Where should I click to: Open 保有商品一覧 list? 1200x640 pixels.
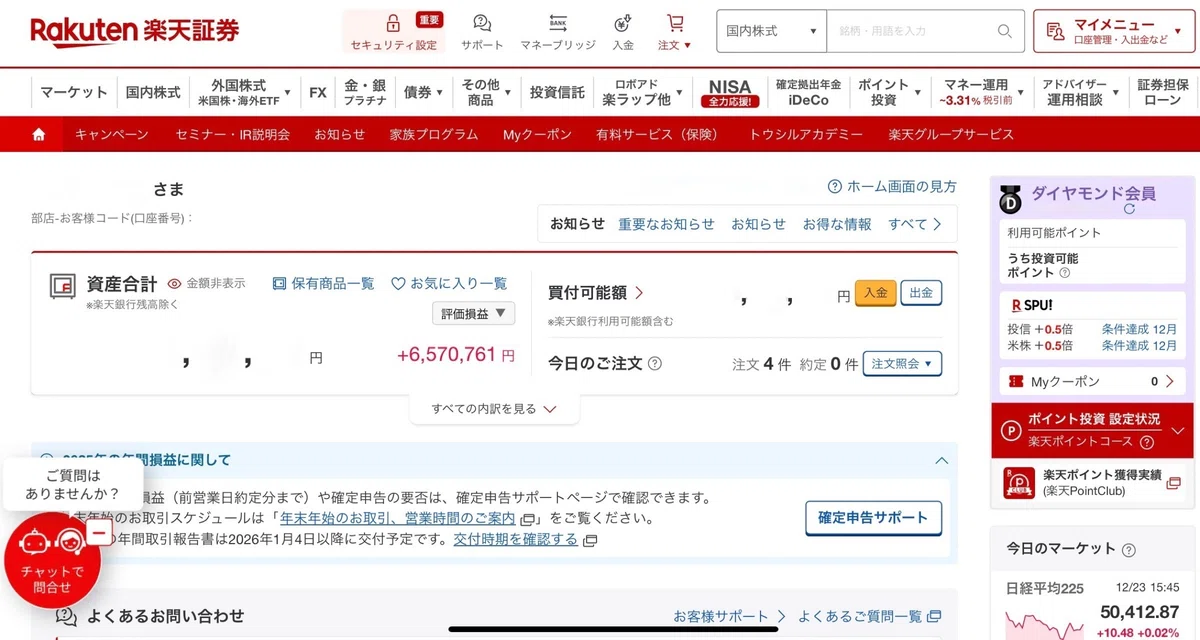[323, 284]
